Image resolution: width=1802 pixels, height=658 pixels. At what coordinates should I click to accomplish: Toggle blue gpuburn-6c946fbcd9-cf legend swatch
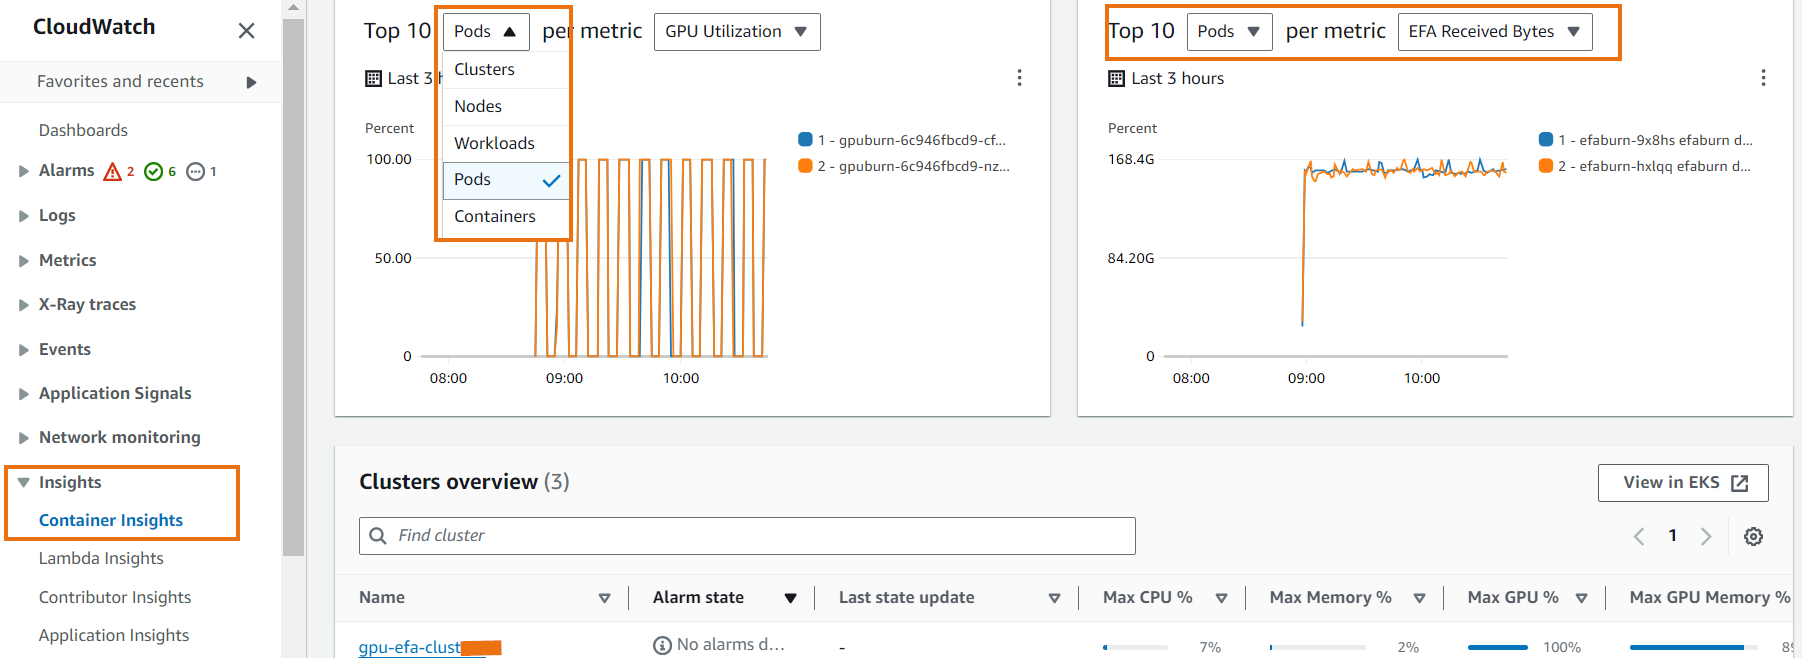point(805,139)
